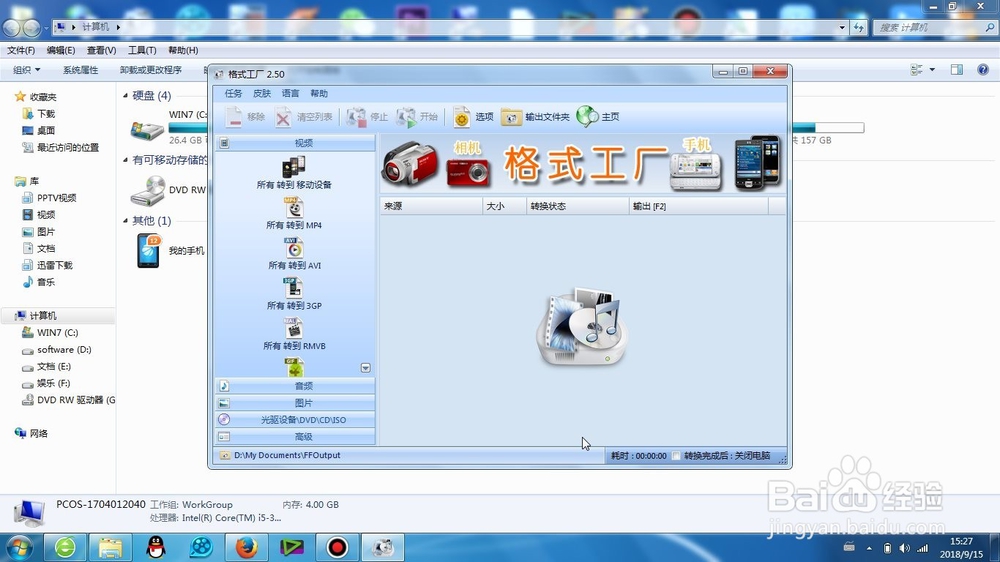Click the Explorer search box

coord(934,27)
